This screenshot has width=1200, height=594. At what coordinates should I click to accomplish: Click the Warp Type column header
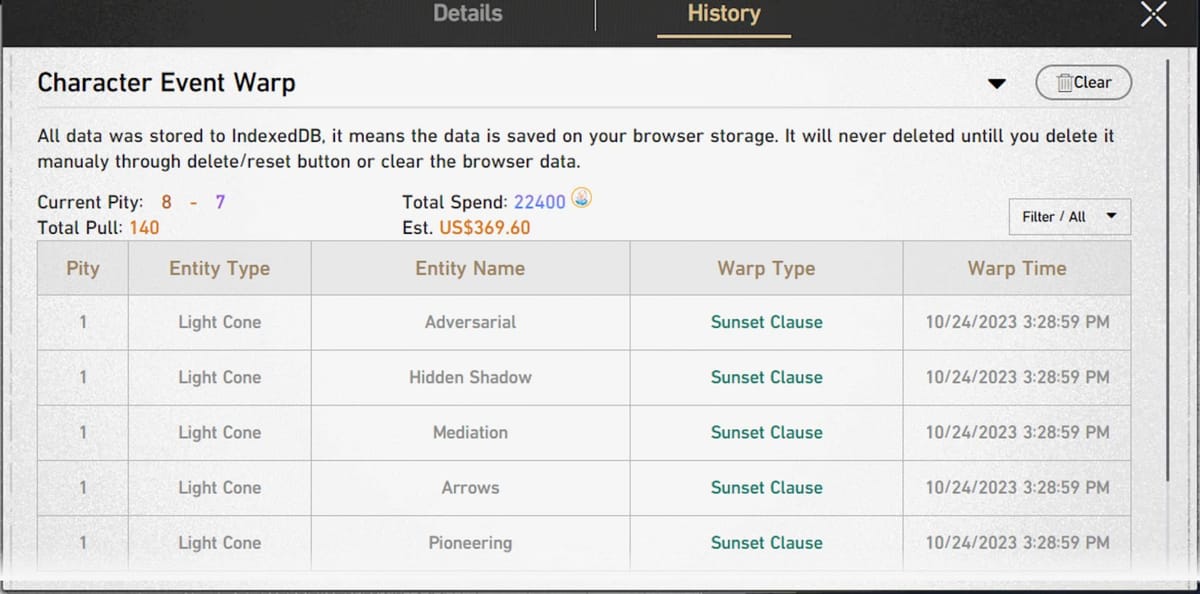(x=766, y=268)
